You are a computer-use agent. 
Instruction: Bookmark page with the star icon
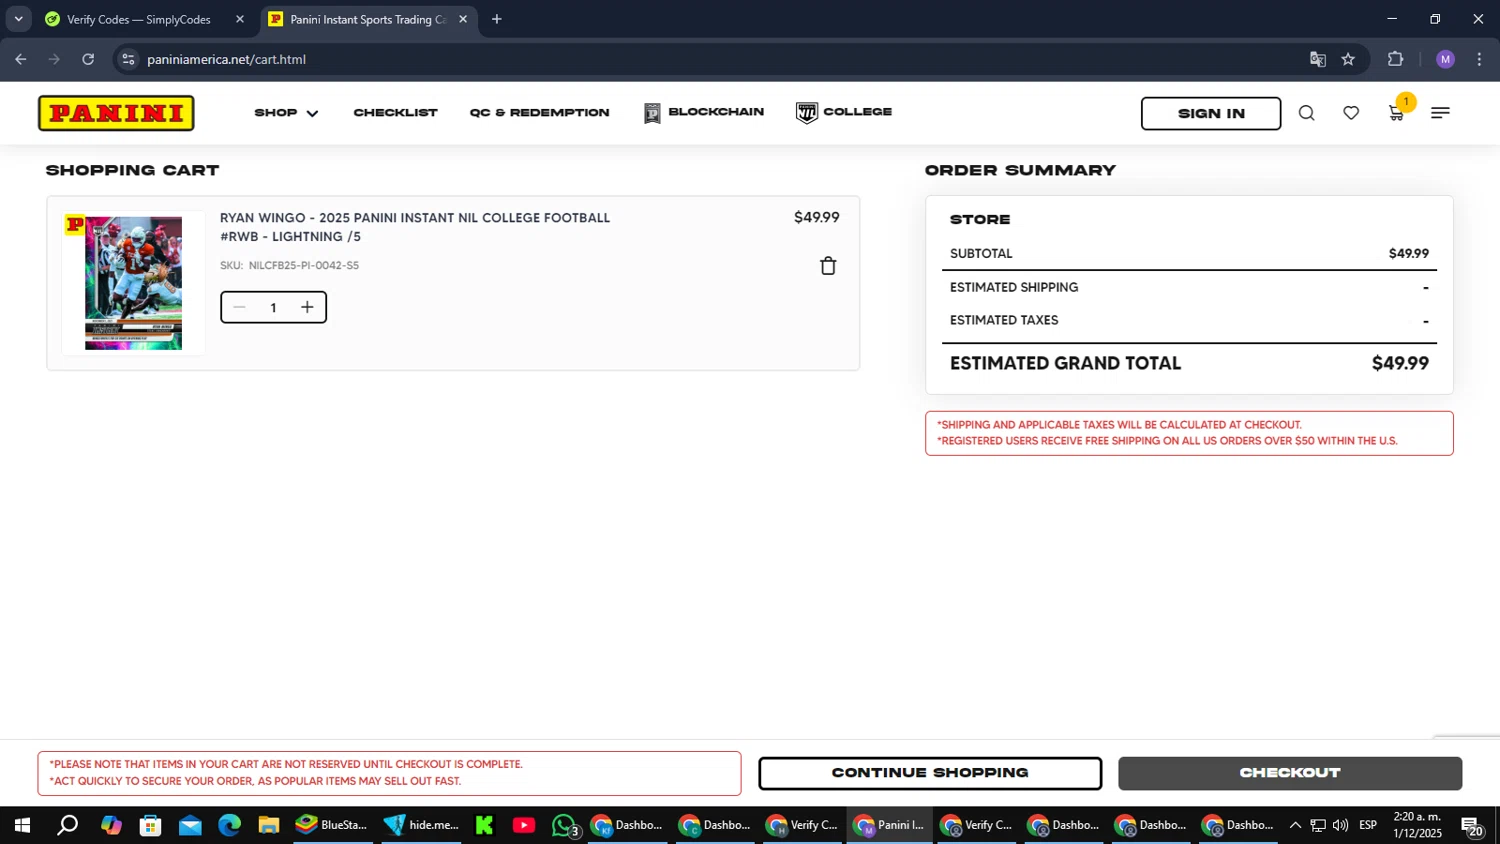[1348, 59]
